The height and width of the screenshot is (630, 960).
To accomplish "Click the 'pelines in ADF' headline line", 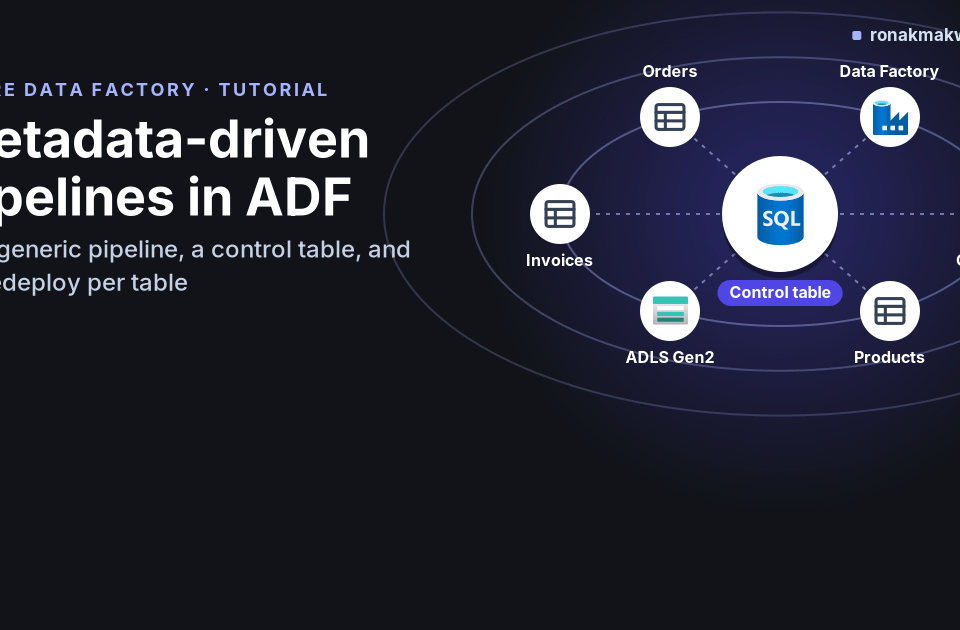I will coord(176,197).
